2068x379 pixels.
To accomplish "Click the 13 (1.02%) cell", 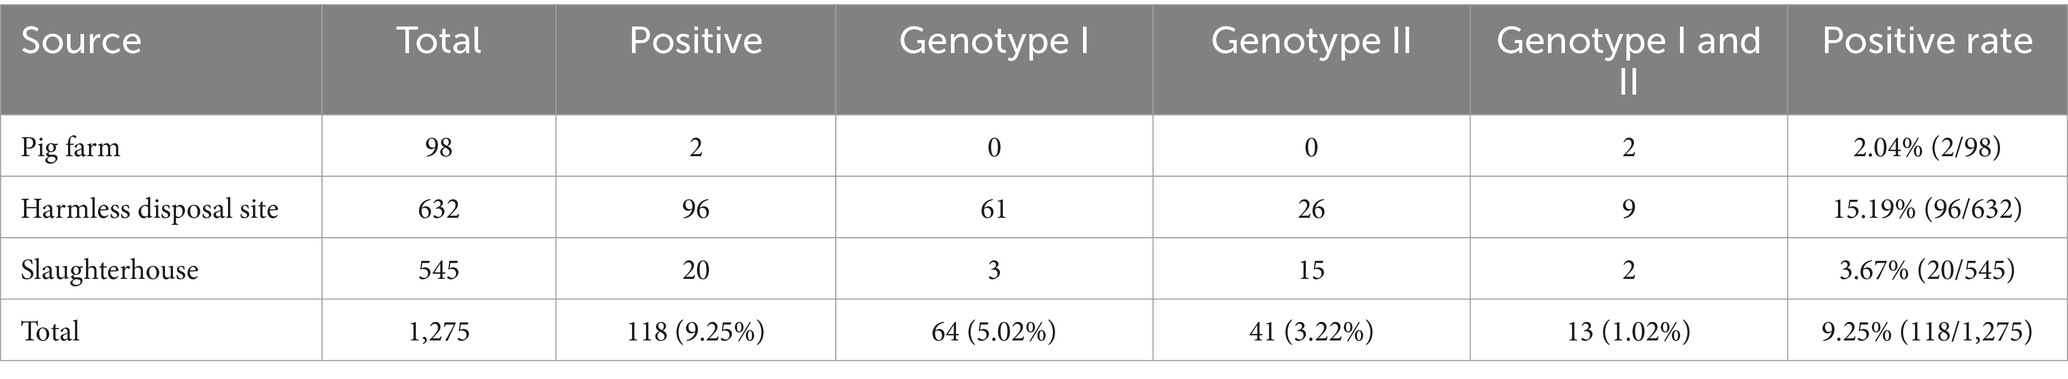I will pyautogui.click(x=1628, y=331).
